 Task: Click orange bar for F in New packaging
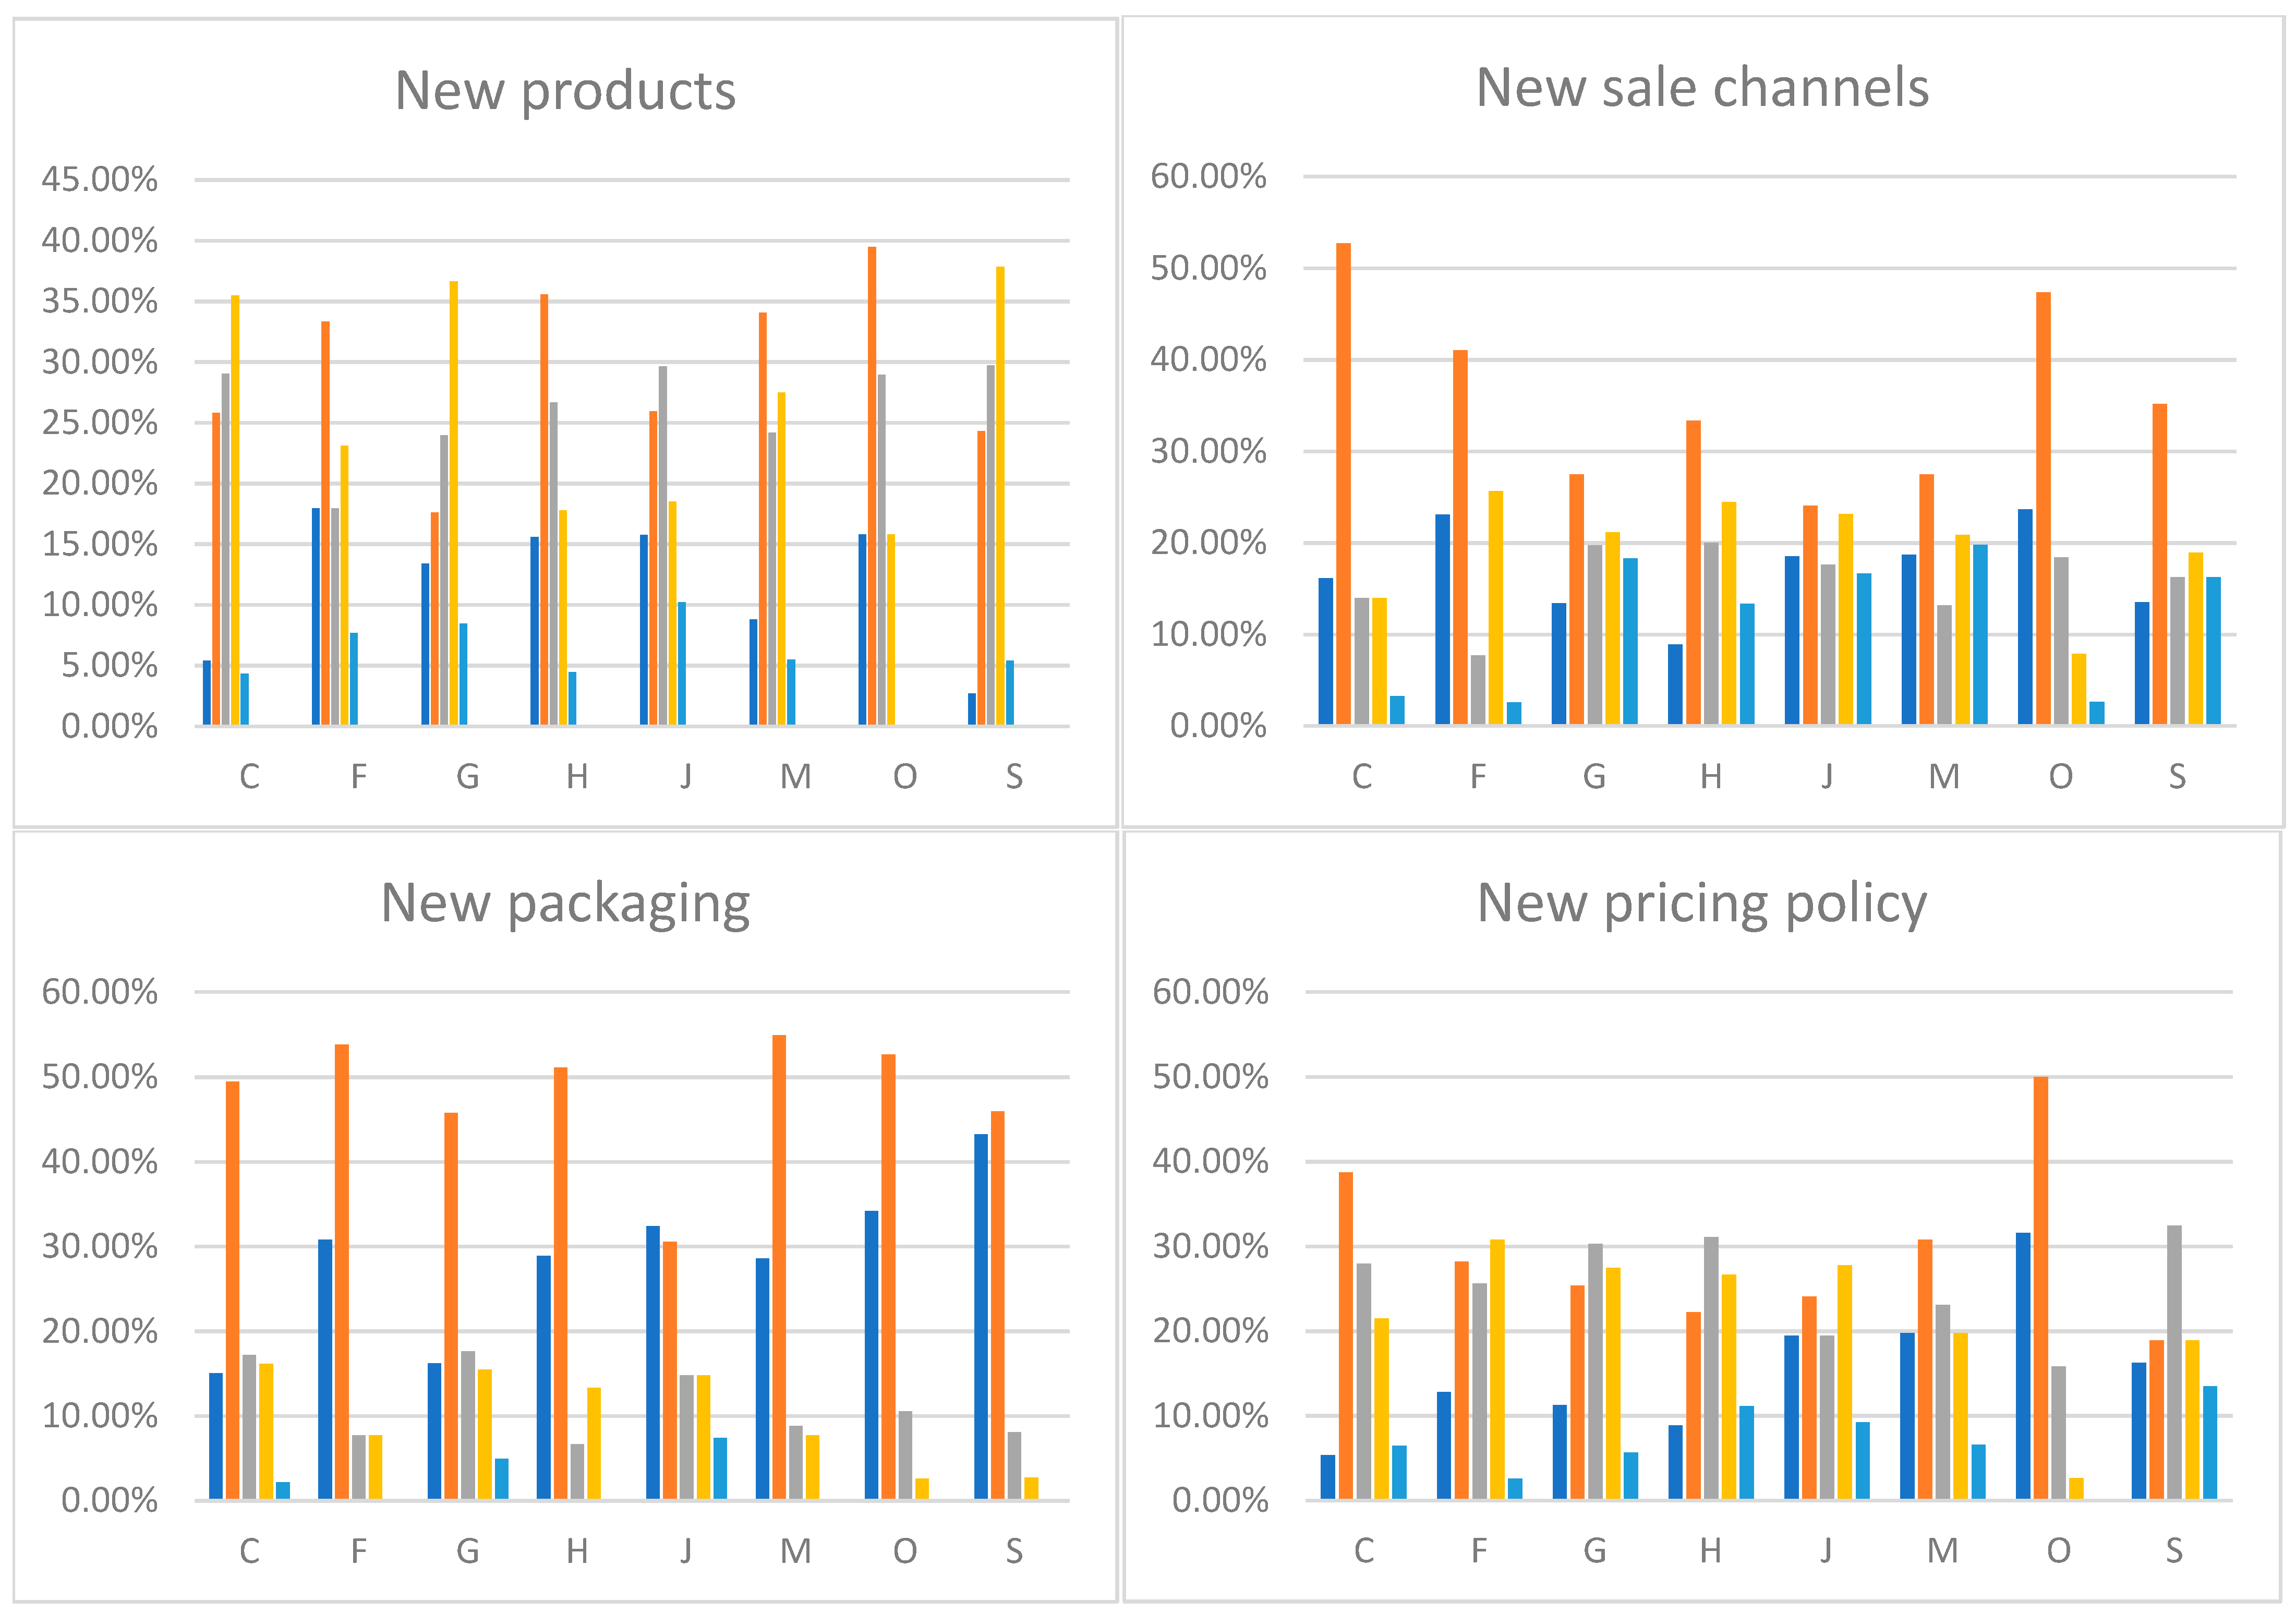click(x=342, y=1271)
